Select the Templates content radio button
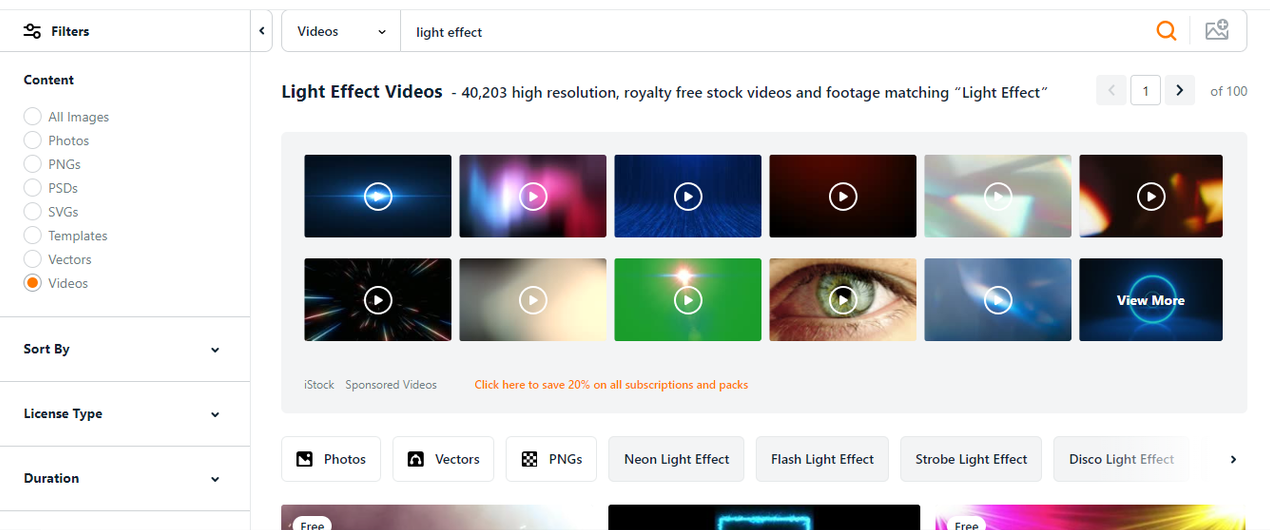 [32, 235]
